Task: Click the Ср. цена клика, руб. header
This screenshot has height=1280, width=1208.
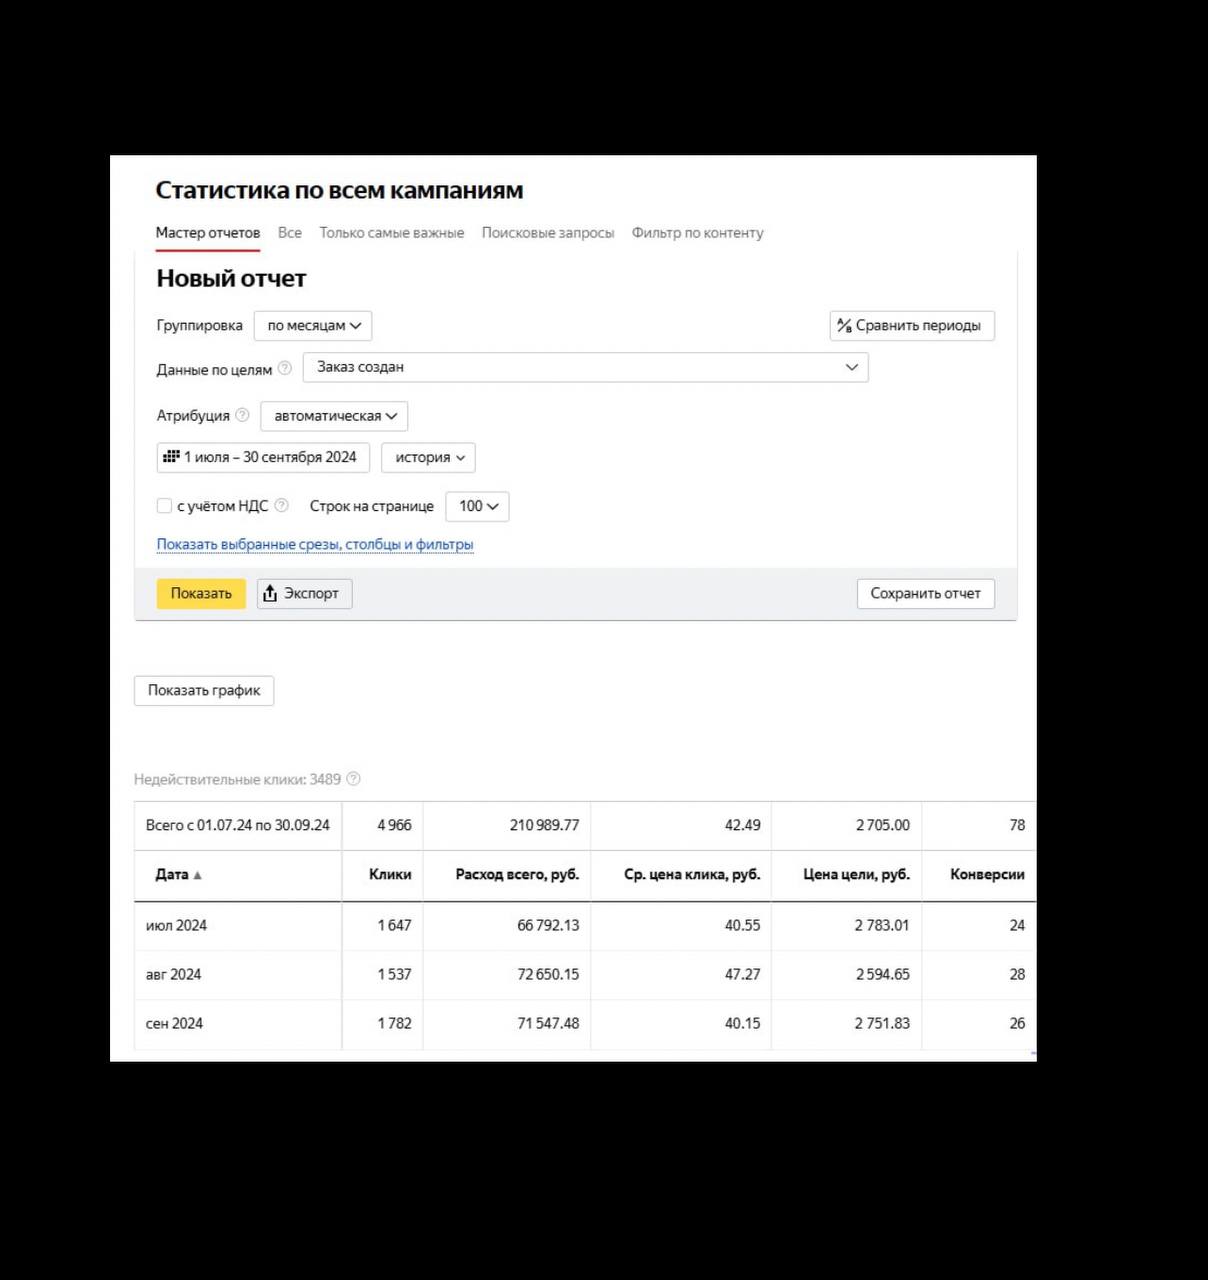Action: click(x=692, y=875)
